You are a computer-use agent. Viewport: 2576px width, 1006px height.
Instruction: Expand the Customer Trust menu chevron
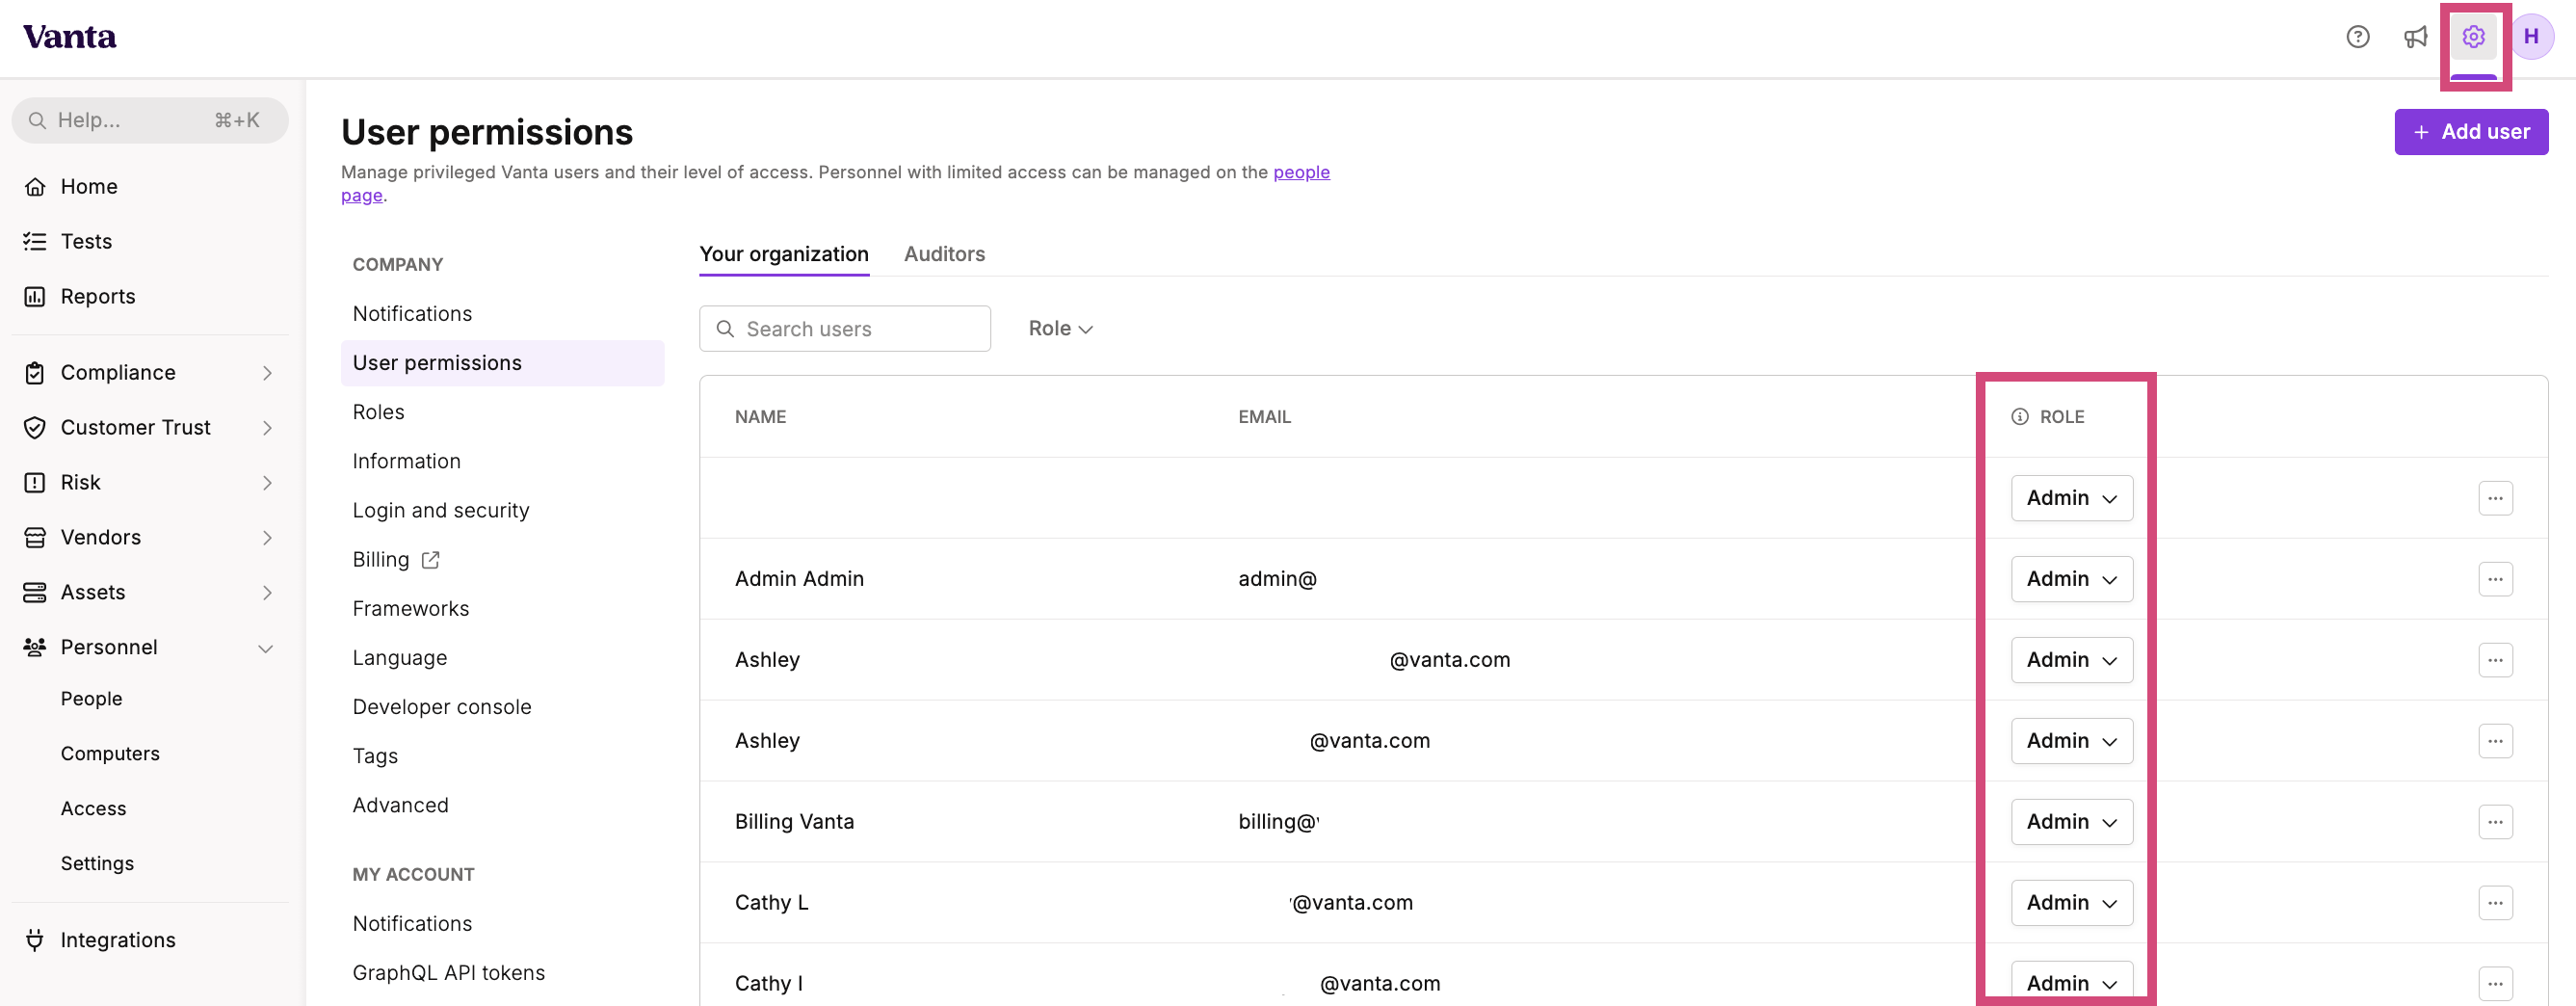pos(267,428)
